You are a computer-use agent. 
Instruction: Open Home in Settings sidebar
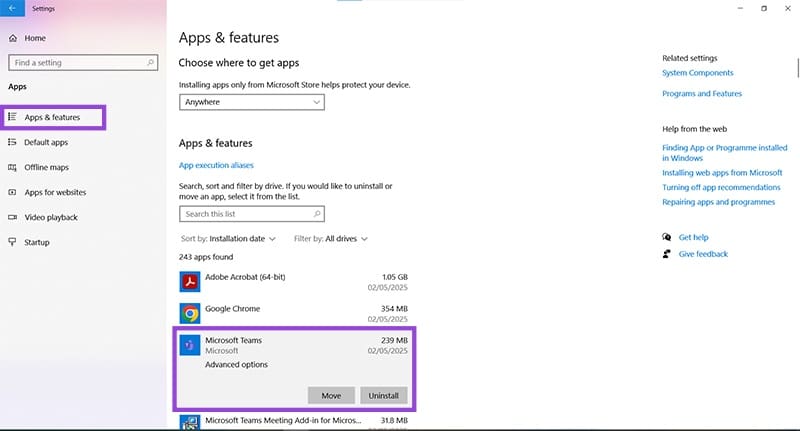[x=35, y=38]
